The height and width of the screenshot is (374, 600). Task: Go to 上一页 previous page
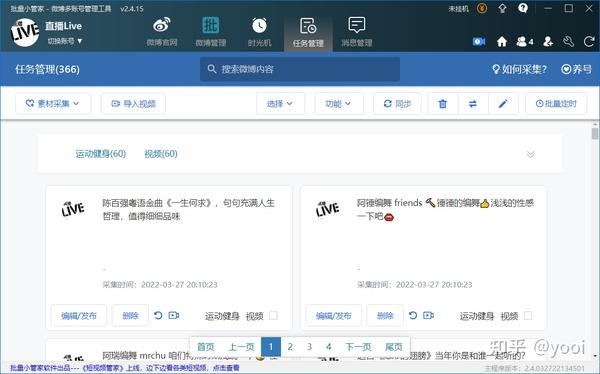point(241,347)
